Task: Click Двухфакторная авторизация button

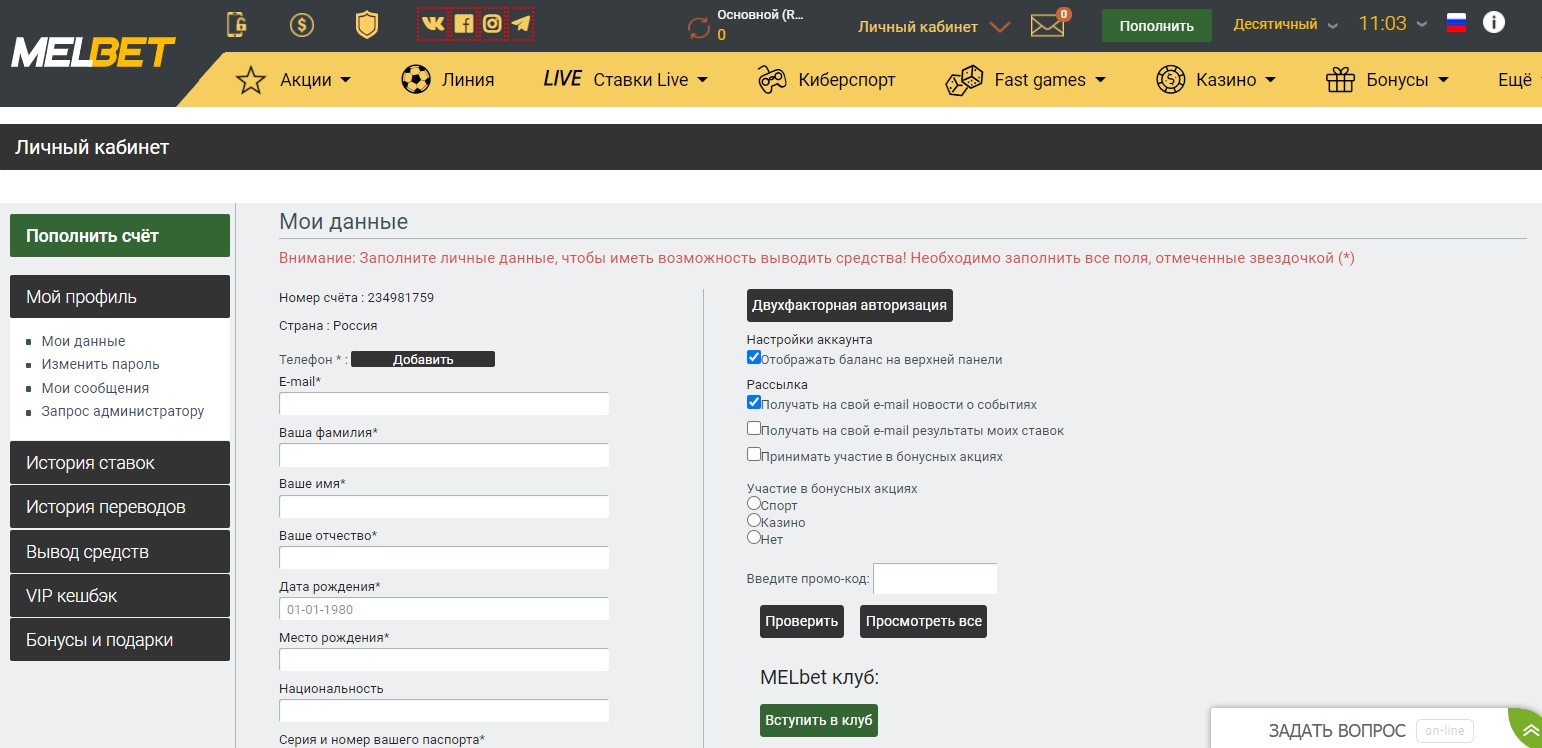Action: 850,305
